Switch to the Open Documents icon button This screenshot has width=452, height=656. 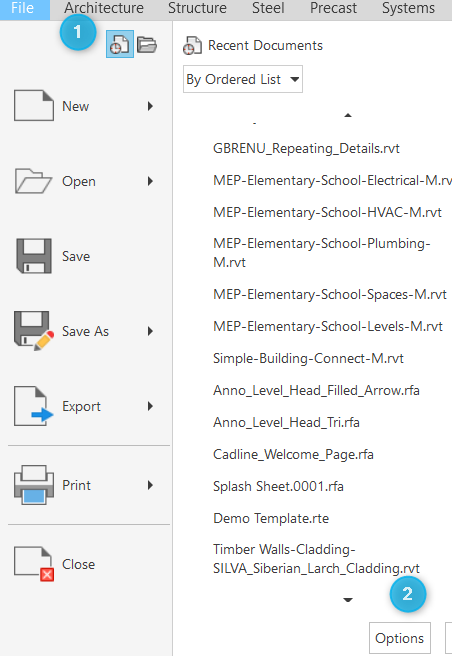coord(147,44)
